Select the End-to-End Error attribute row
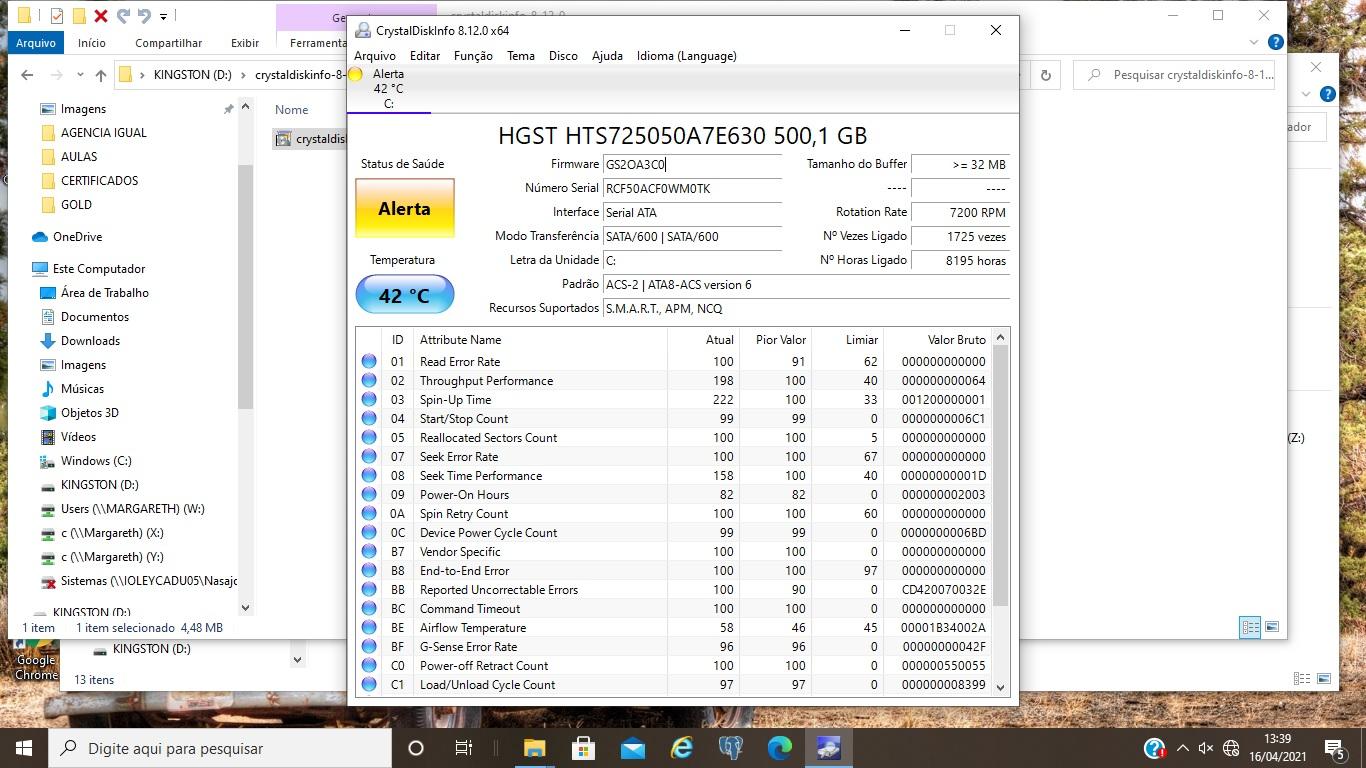The height and width of the screenshot is (768, 1366). pyautogui.click(x=674, y=571)
